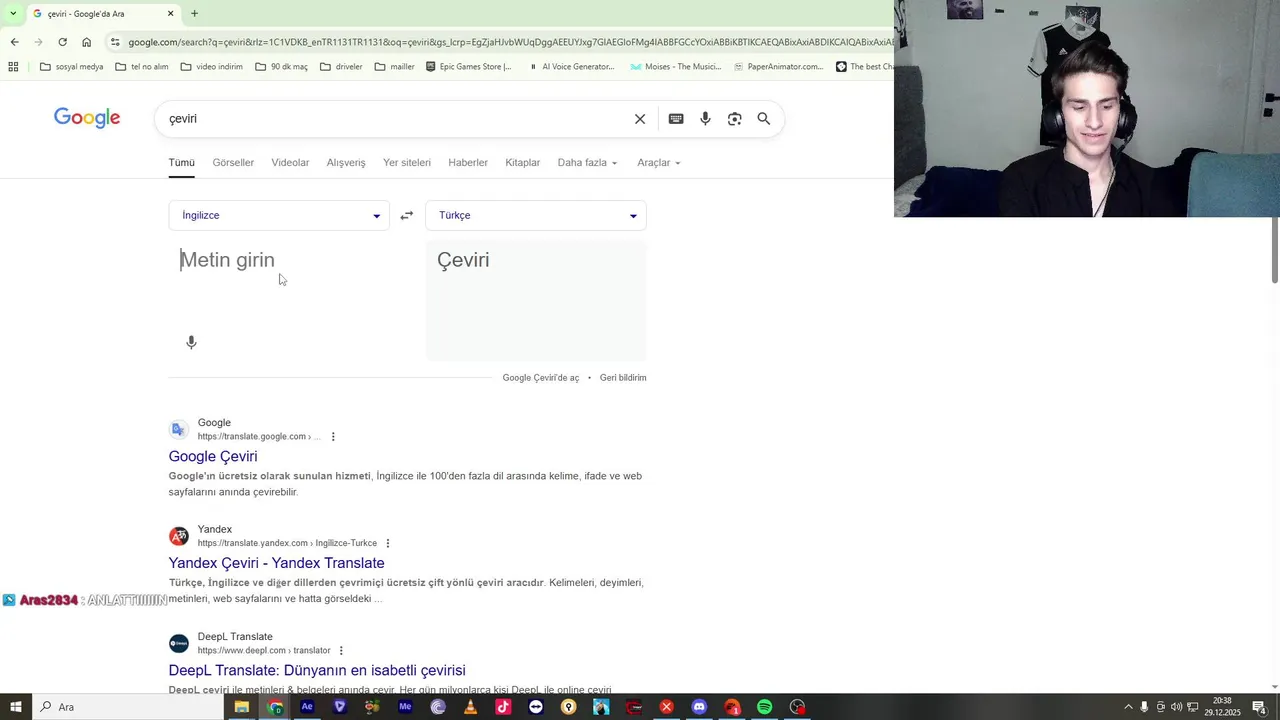Expand the Daha fazla menu
1280x720 pixels.
[x=588, y=163]
